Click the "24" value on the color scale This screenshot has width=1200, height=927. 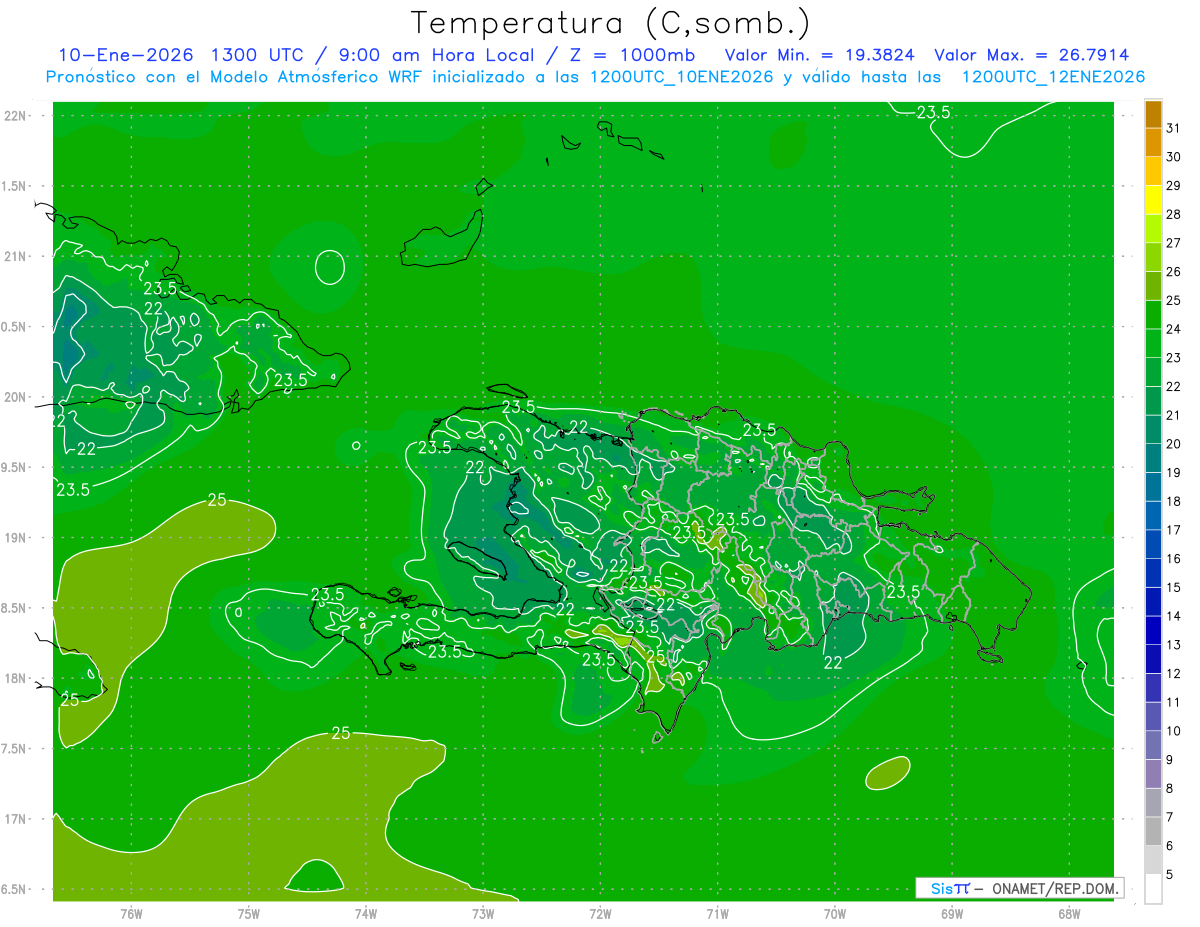(1173, 329)
